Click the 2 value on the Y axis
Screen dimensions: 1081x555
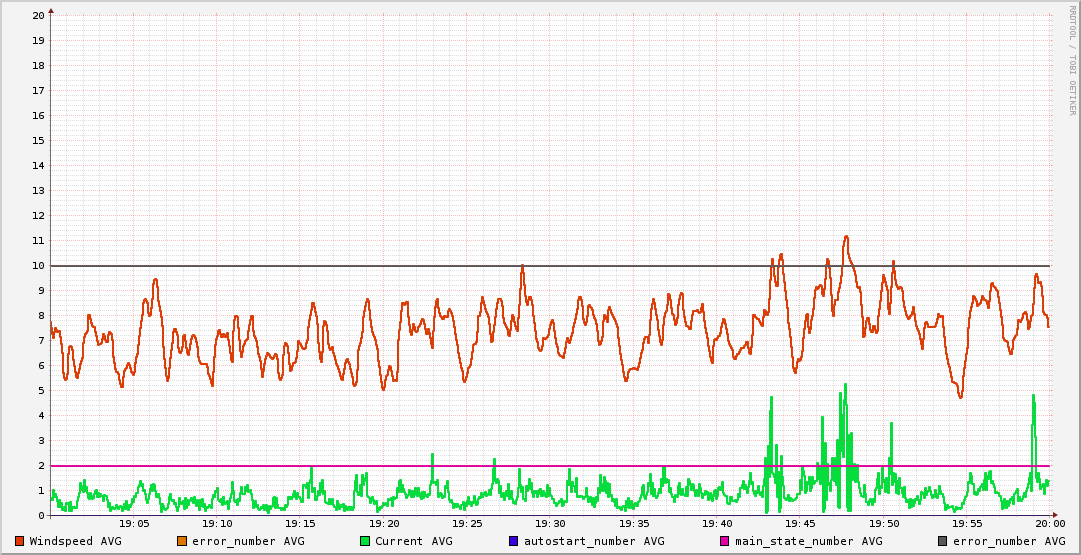(41, 466)
